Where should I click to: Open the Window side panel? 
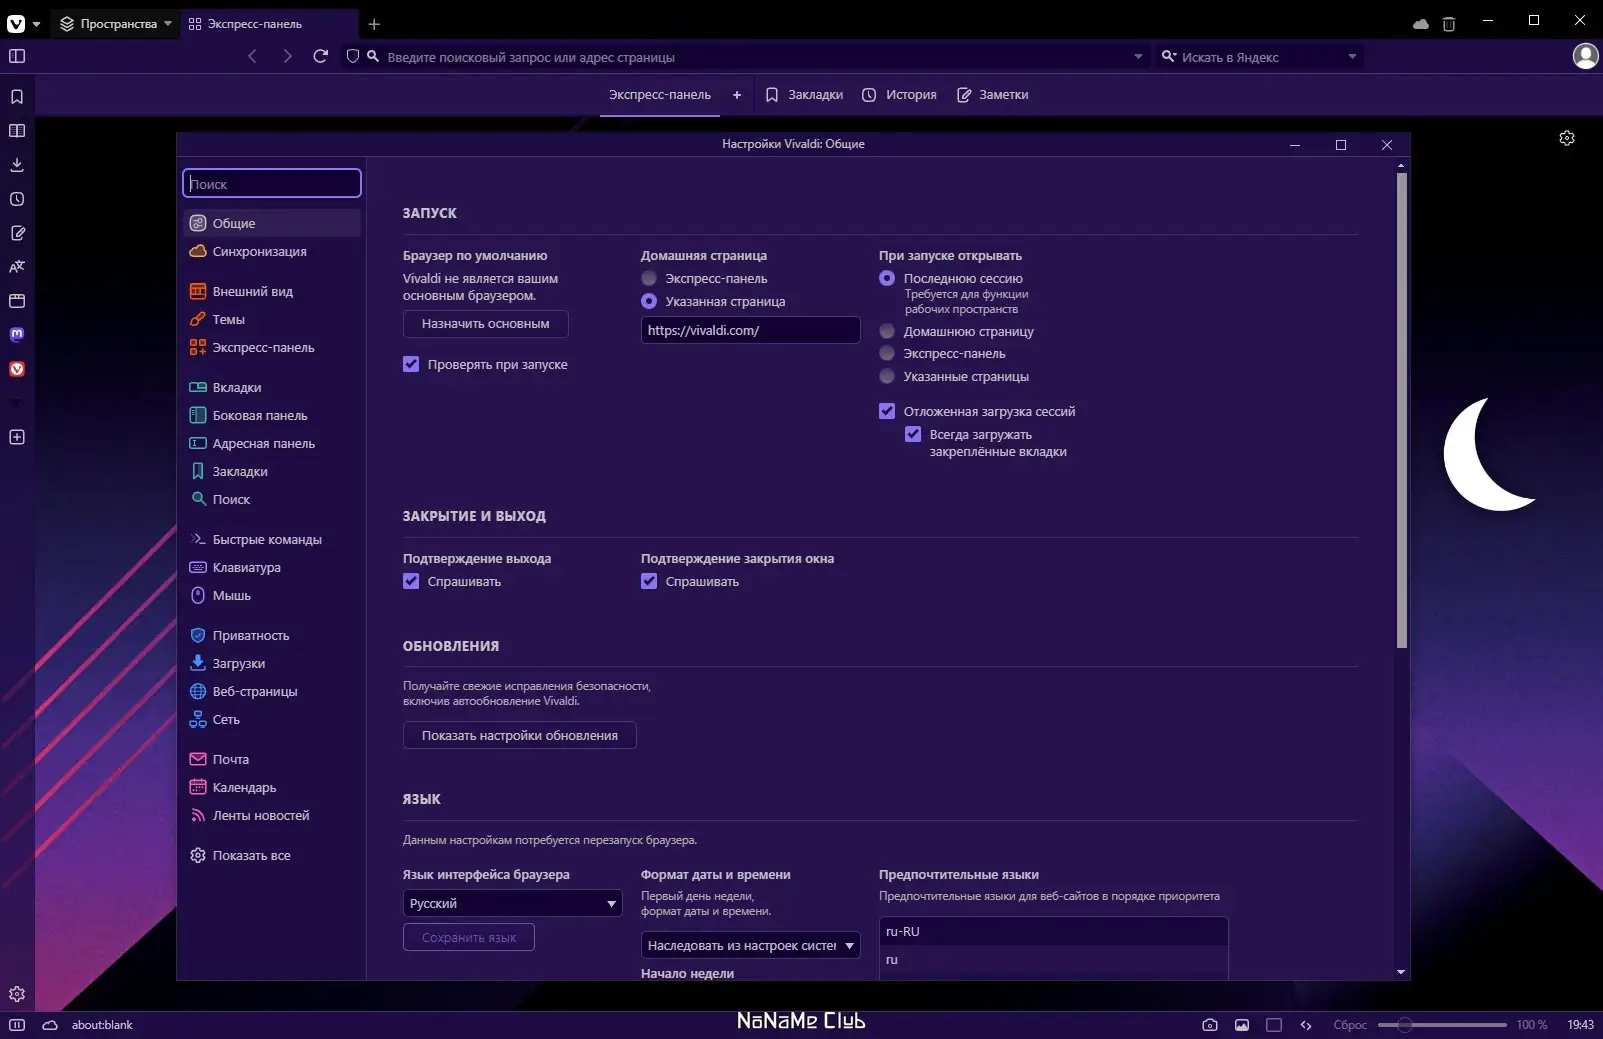[17, 301]
